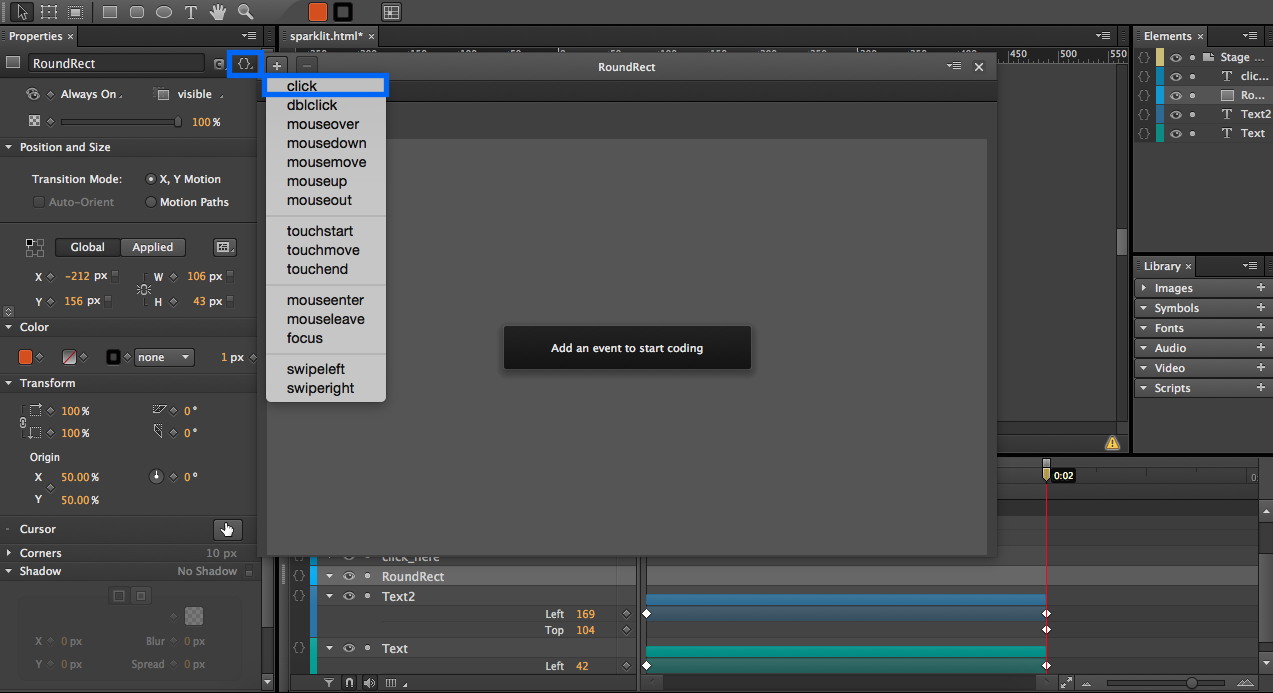Viewport: 1273px width, 693px height.
Task: Open the Open Actions braces icon in Properties
Action: [245, 63]
